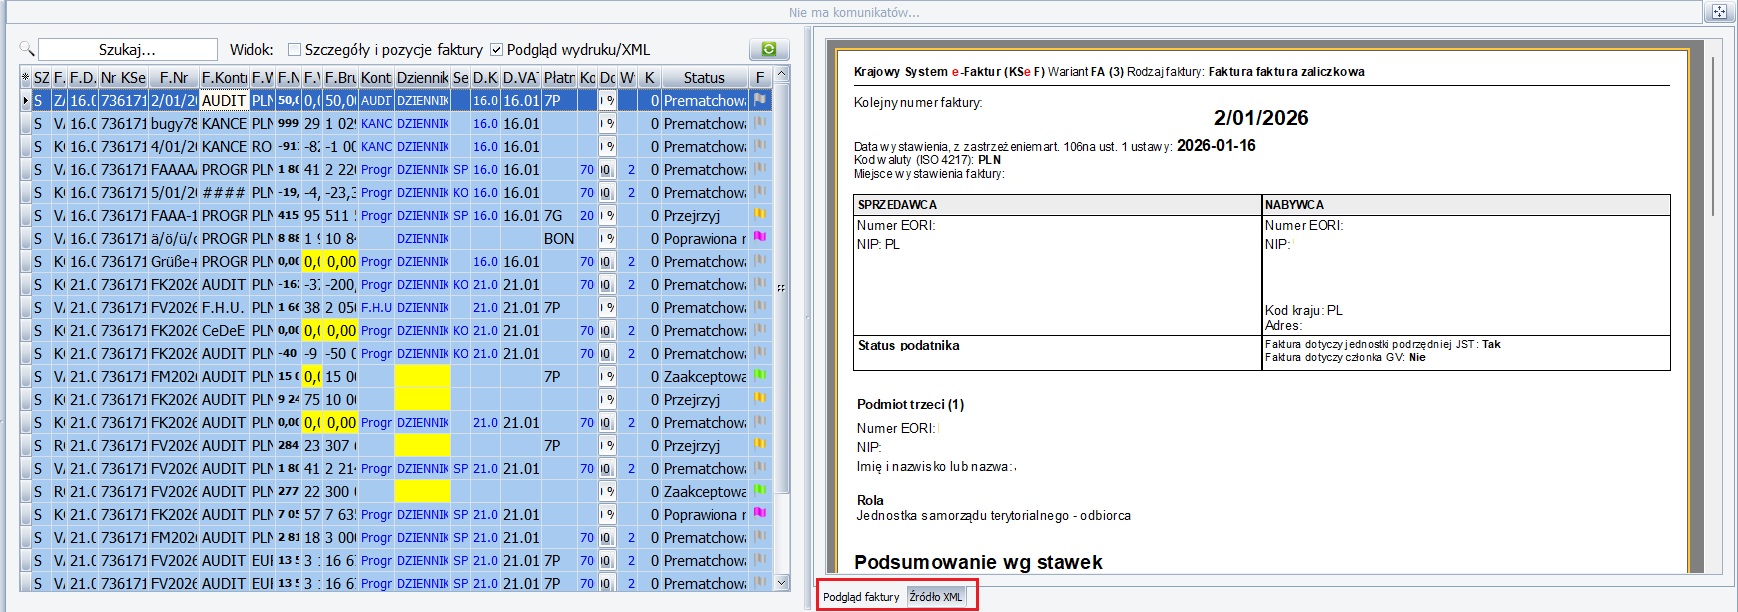Screen dimensions: 1738x612
Task: Click the Poprawiona status in the ä/ö/ü row
Action: (704, 238)
